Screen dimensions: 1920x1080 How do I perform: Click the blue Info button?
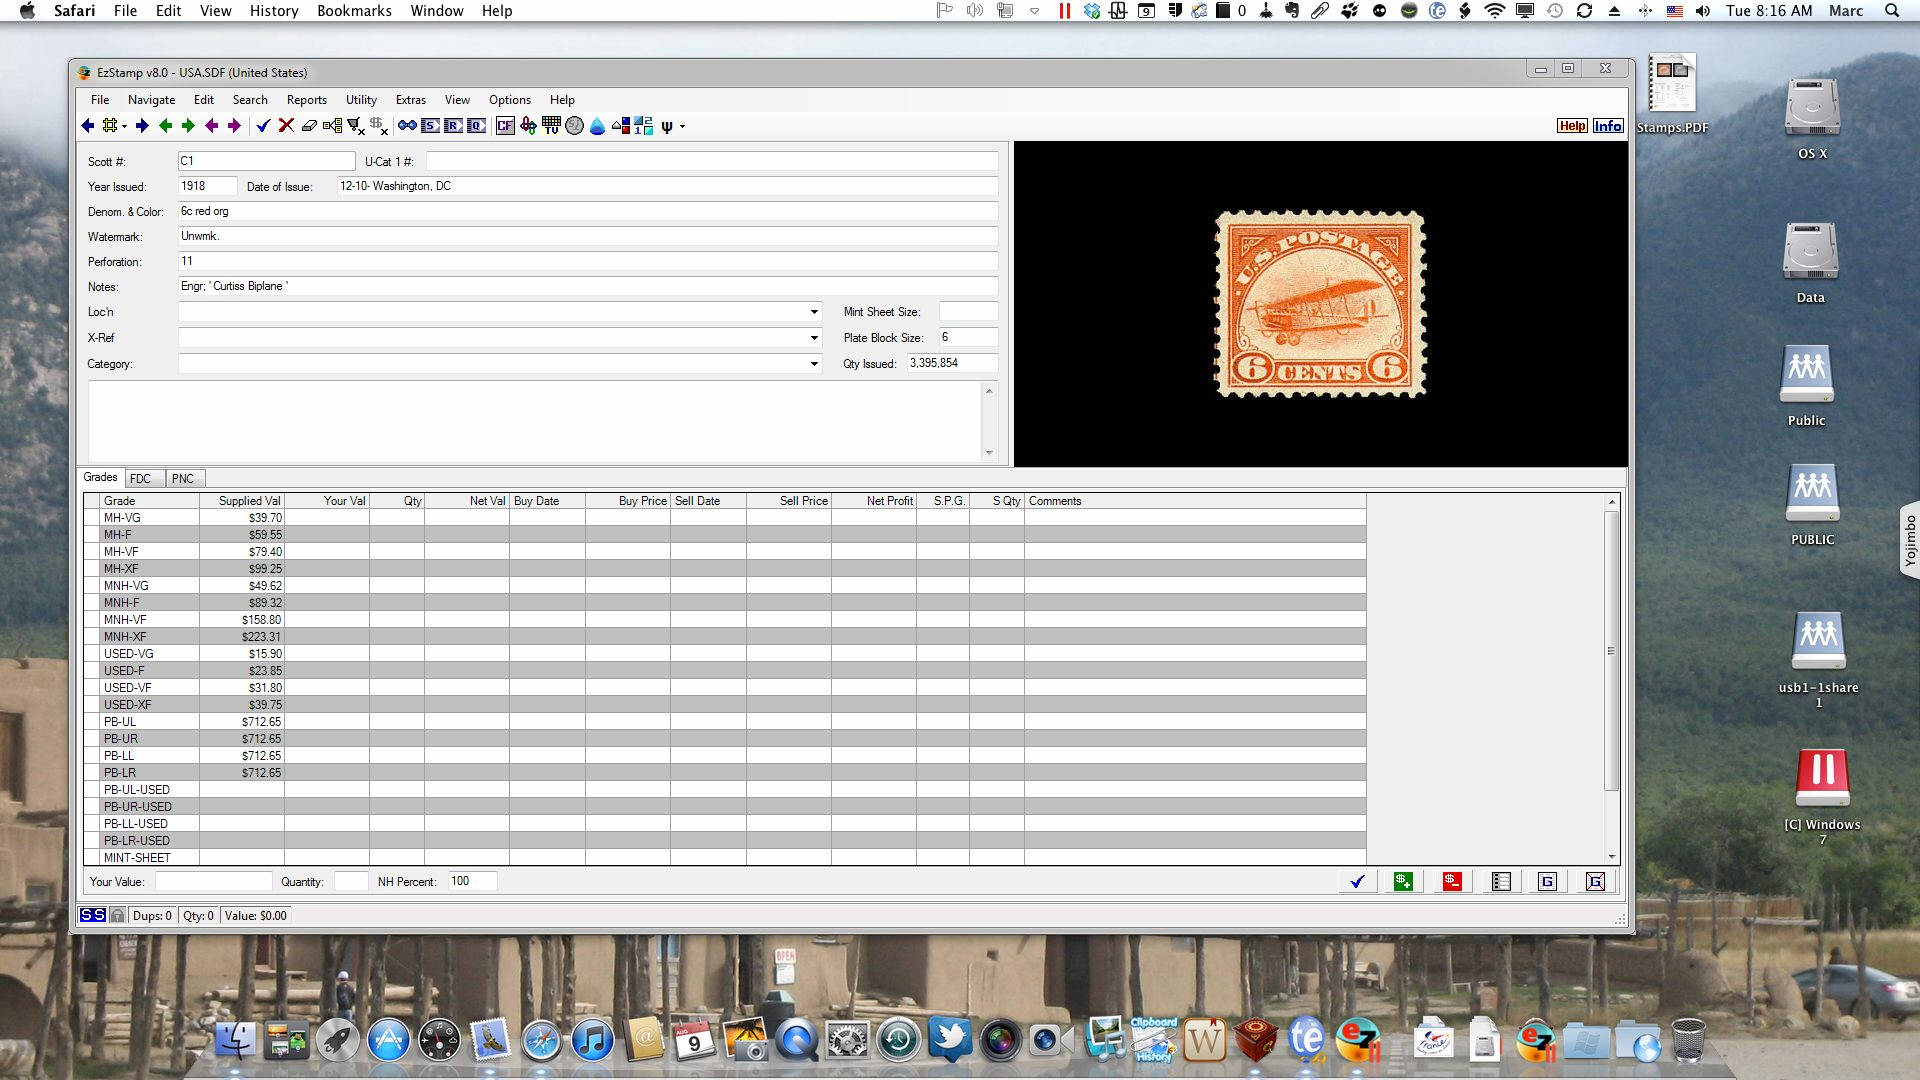click(x=1608, y=126)
